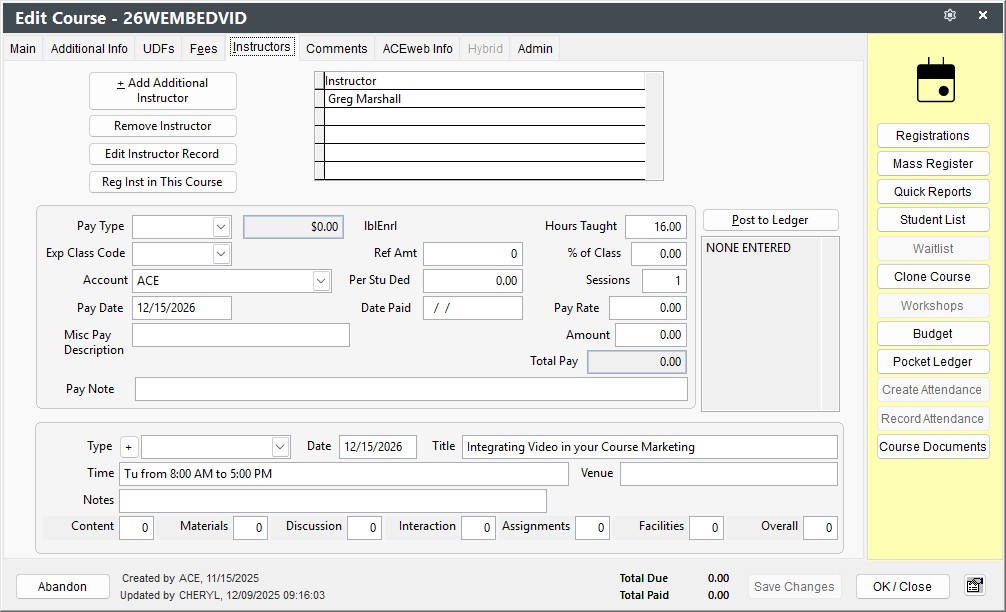Click Remove Instructor button
The width and height of the screenshot is (1006, 612).
coord(163,126)
